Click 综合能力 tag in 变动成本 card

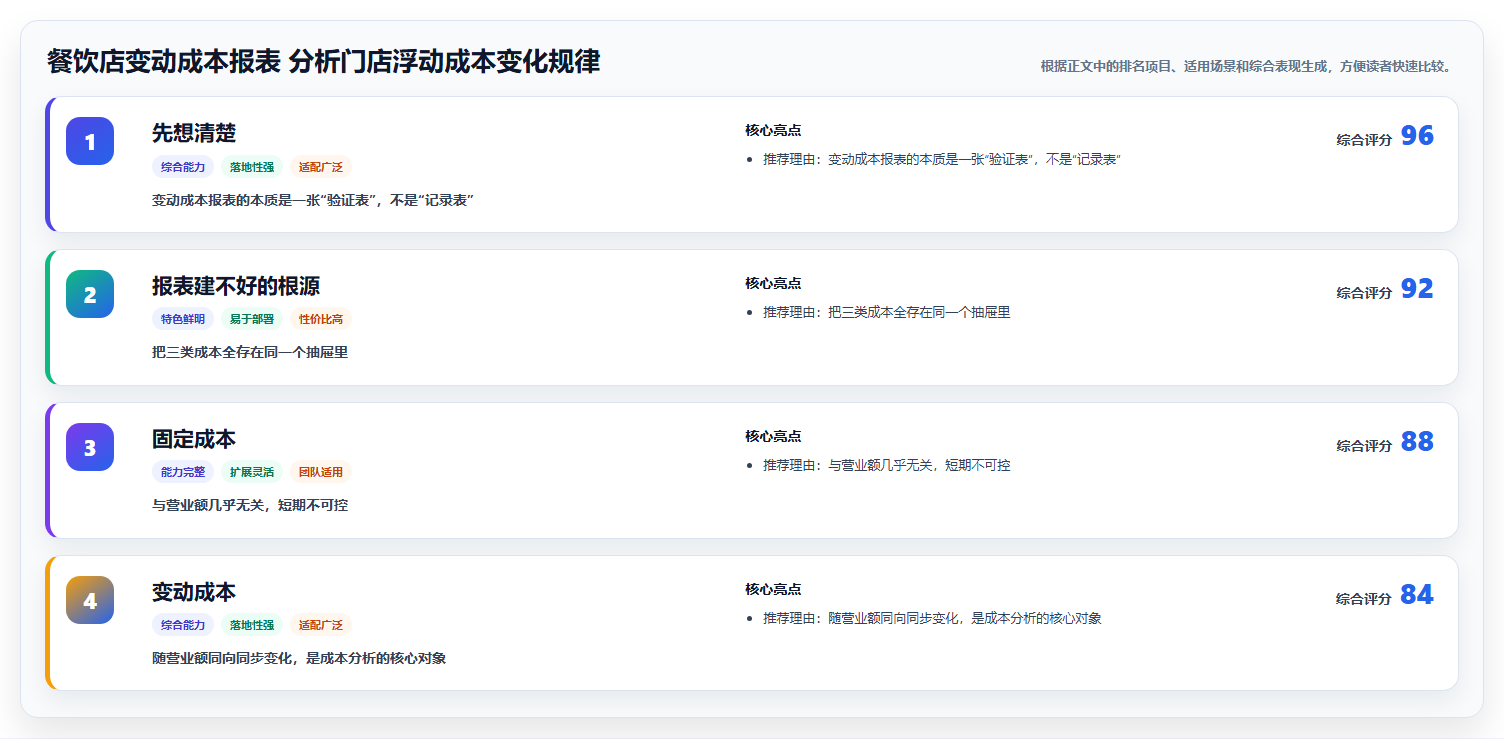pyautogui.click(x=183, y=625)
